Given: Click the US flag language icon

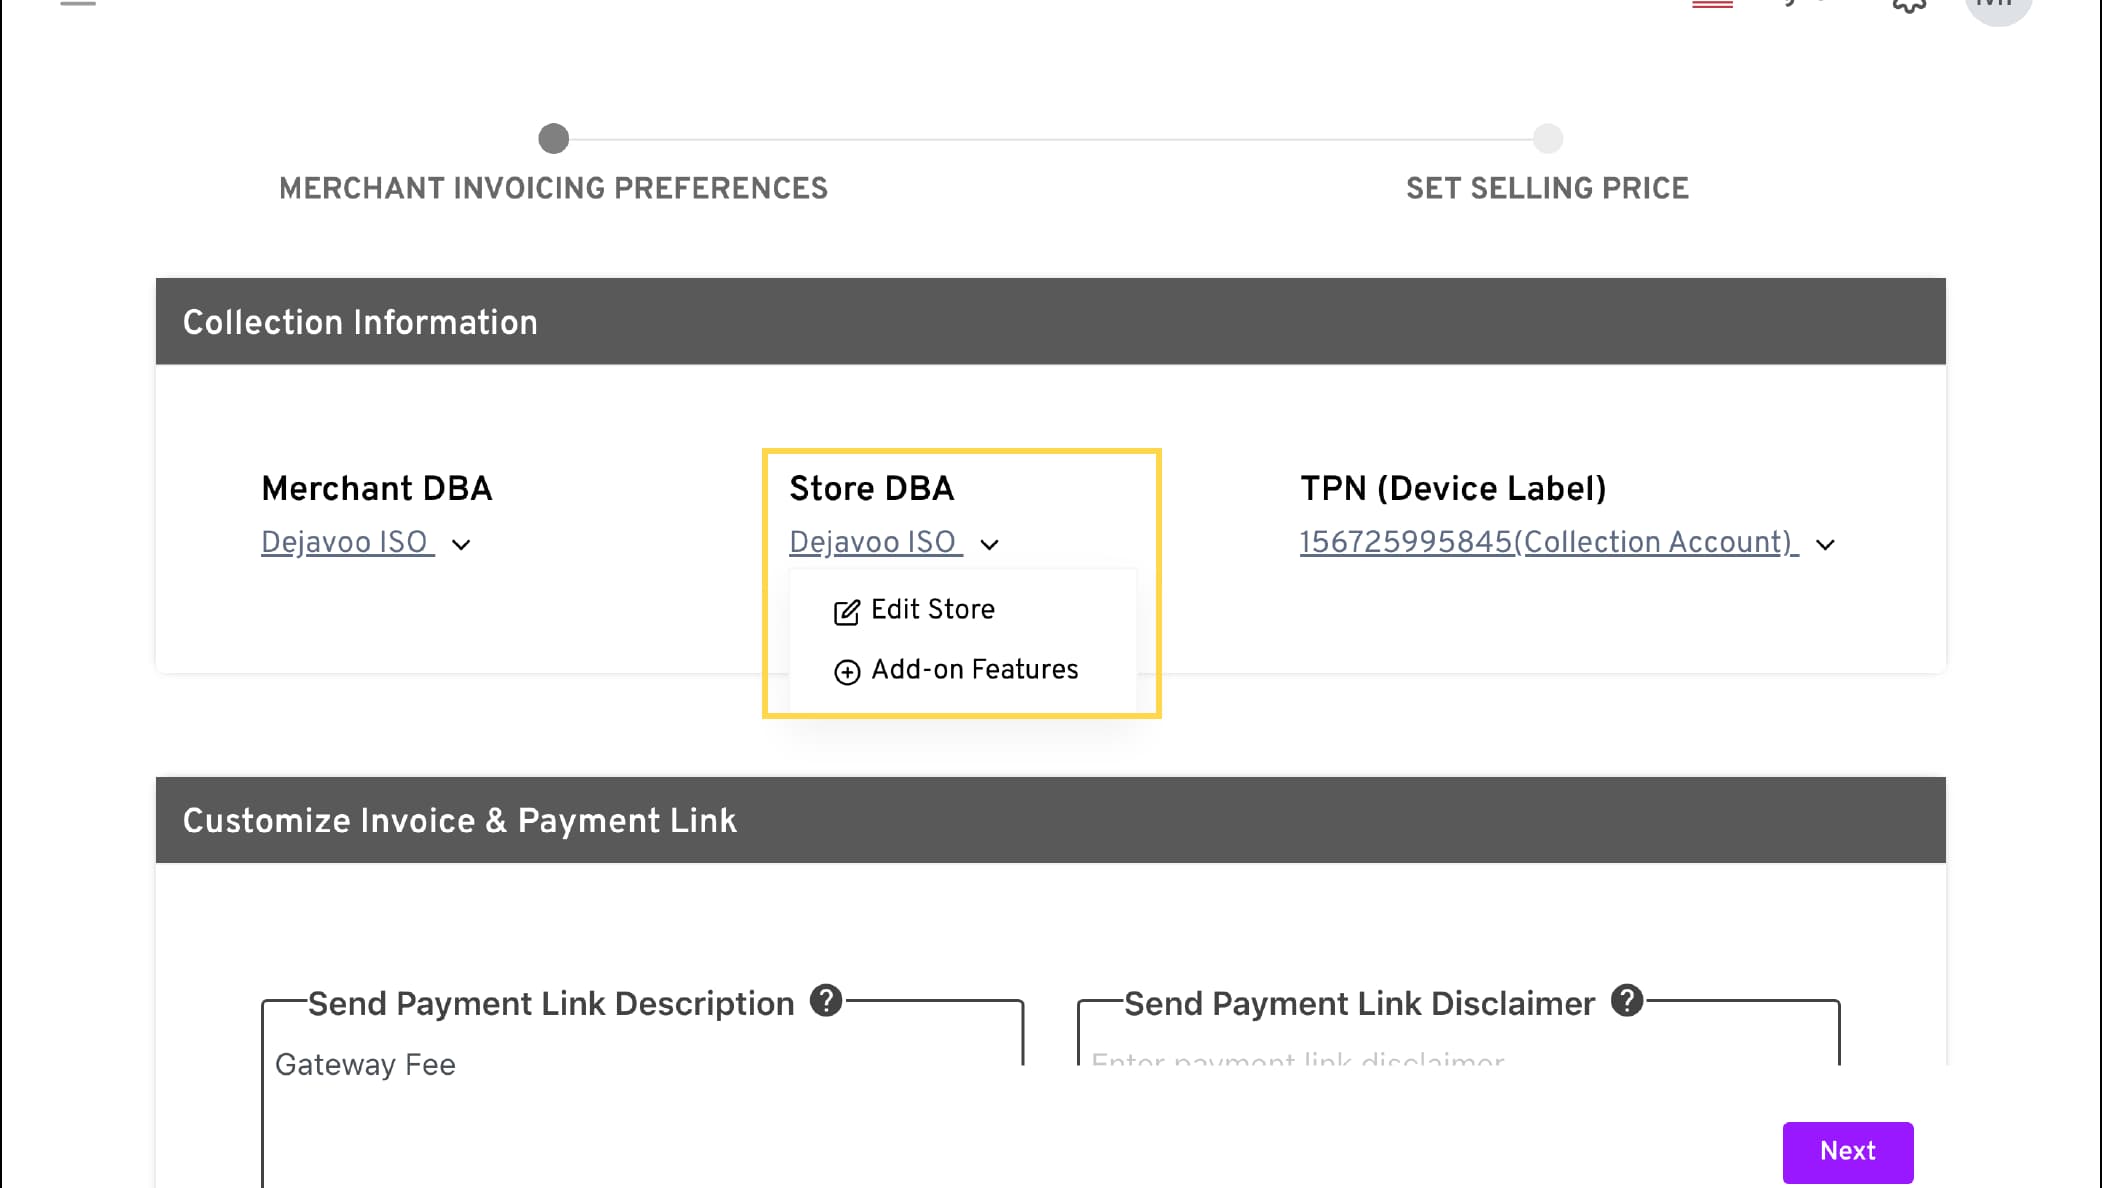Looking at the screenshot, I should 1712,5.
